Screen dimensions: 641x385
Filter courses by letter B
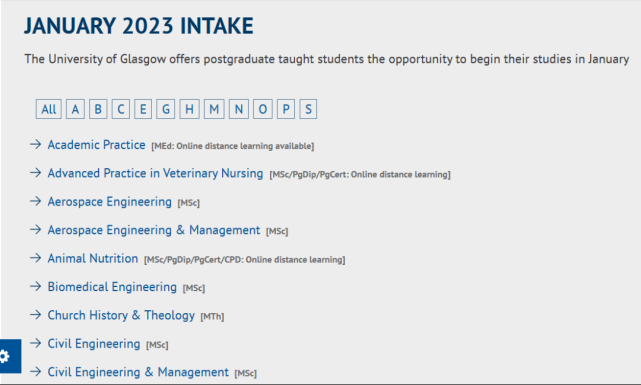(x=98, y=109)
